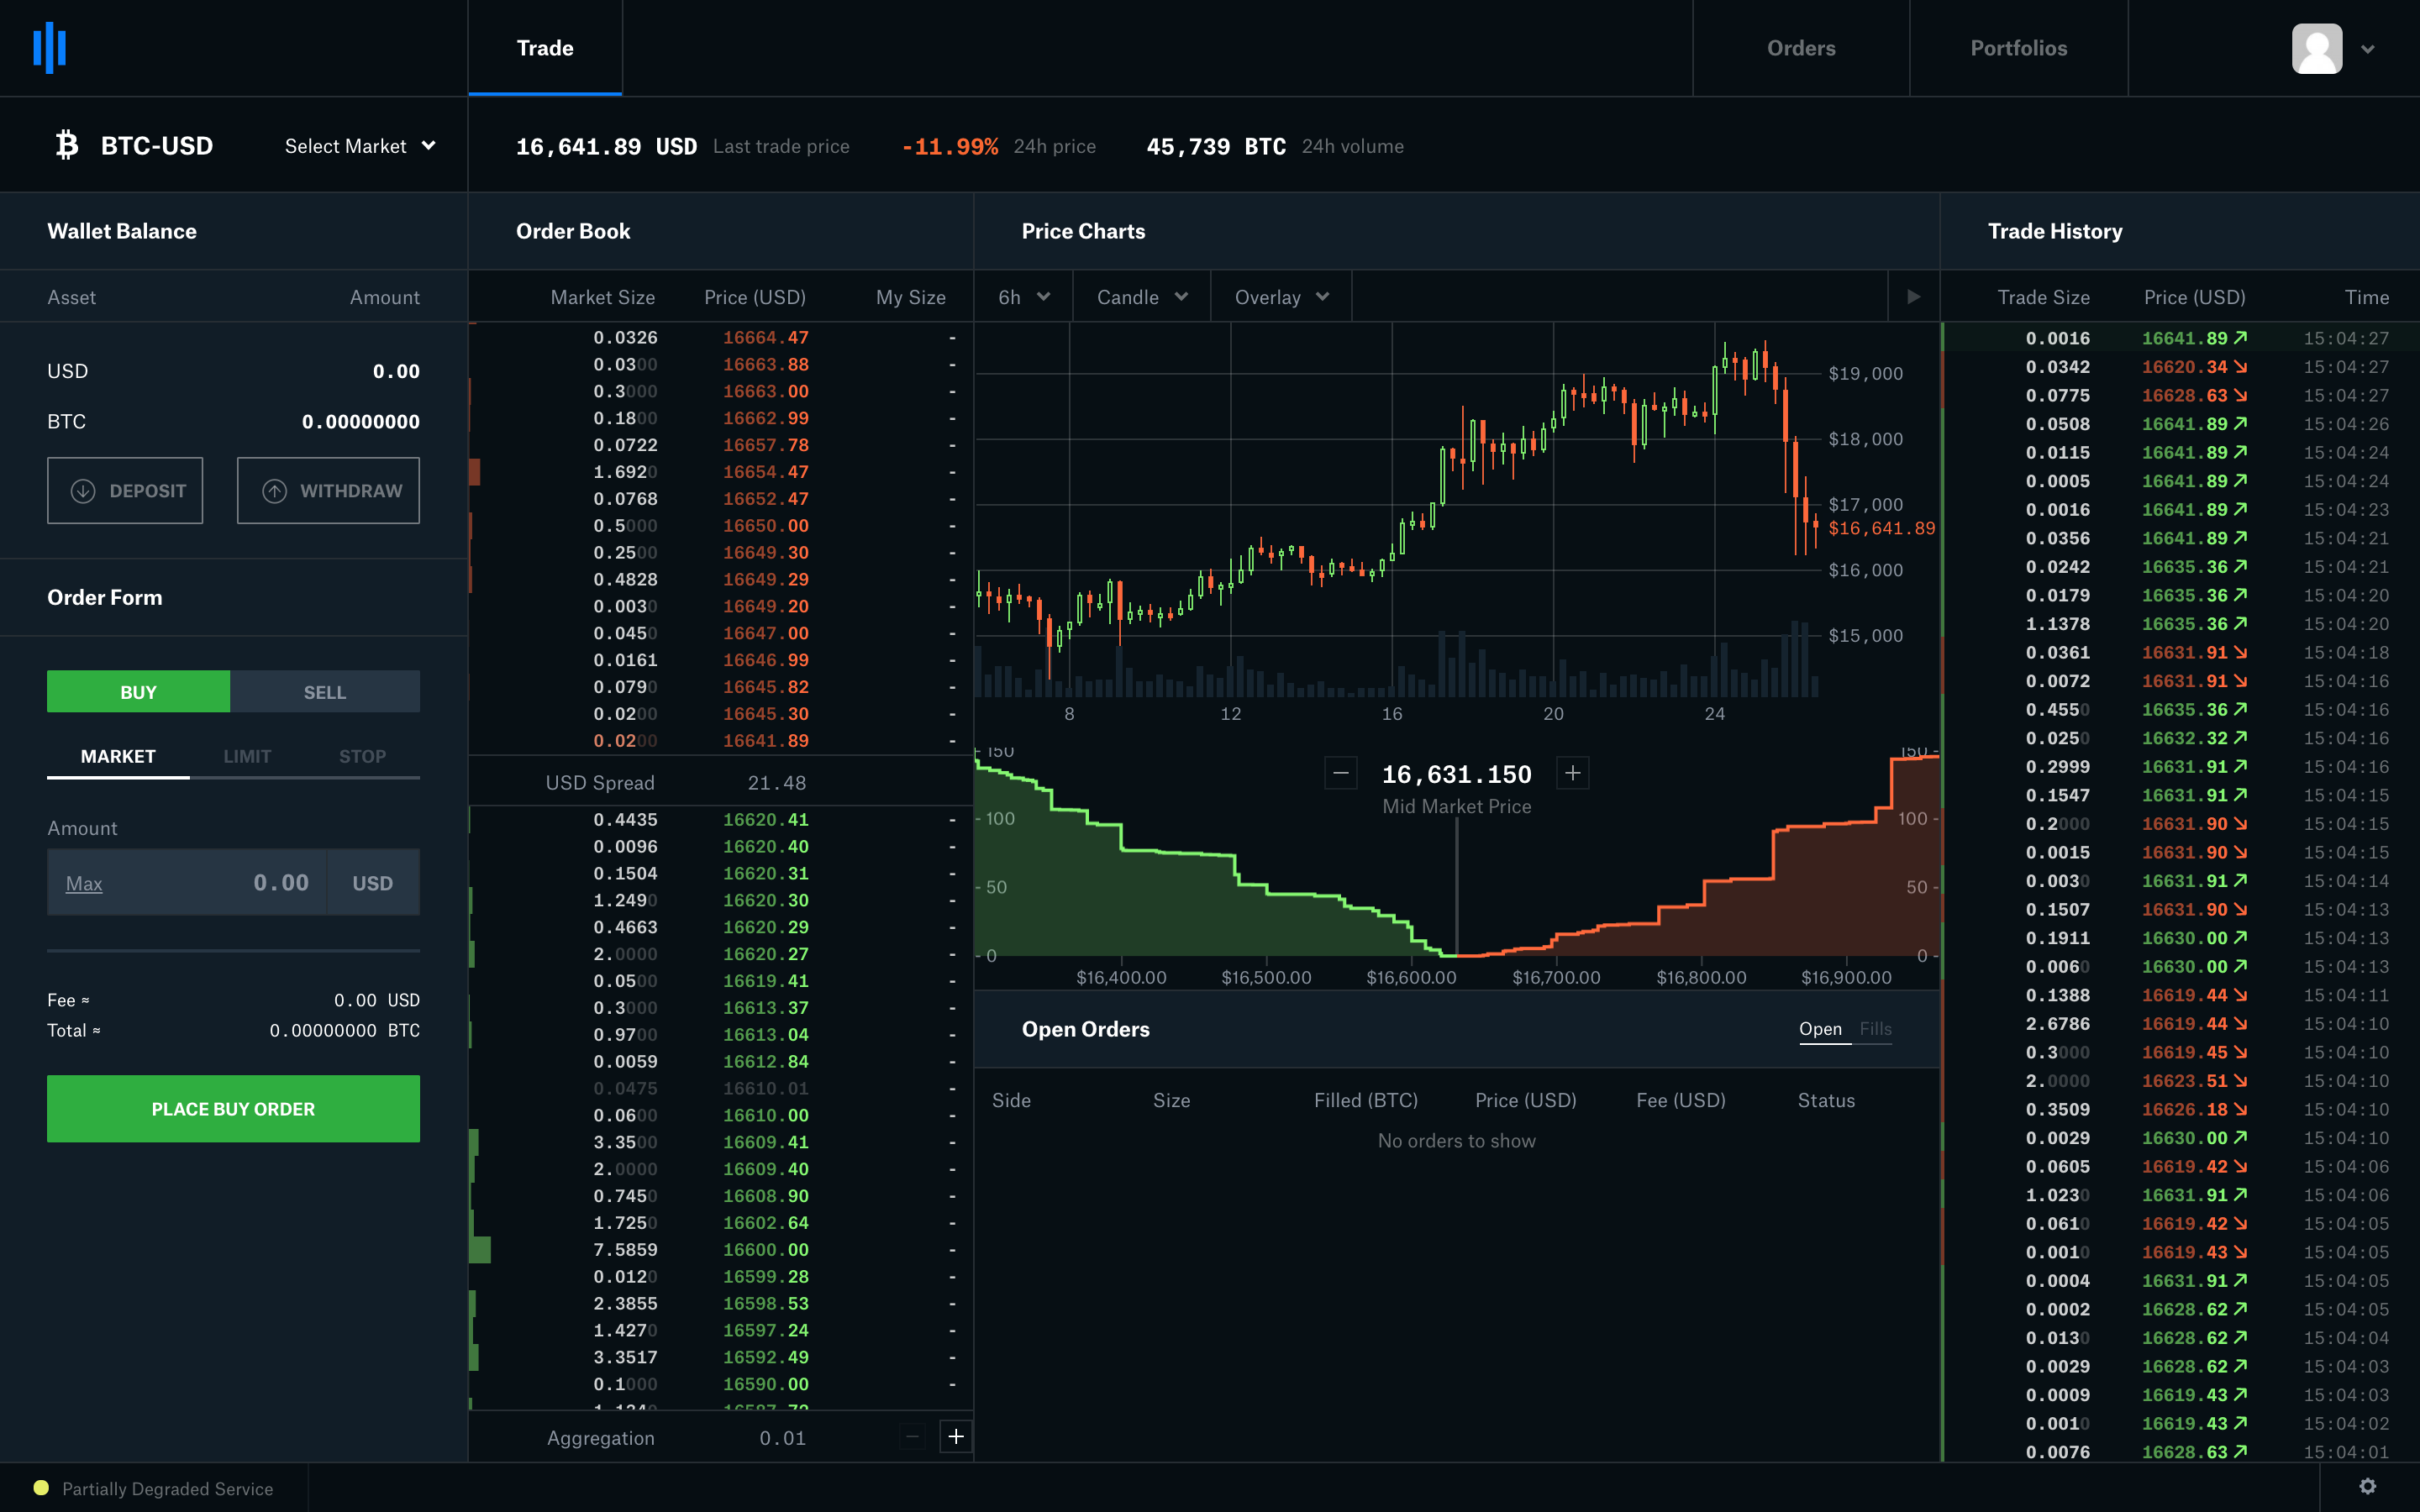Click the Orders navigation menu item
The width and height of the screenshot is (2420, 1512).
click(1802, 47)
